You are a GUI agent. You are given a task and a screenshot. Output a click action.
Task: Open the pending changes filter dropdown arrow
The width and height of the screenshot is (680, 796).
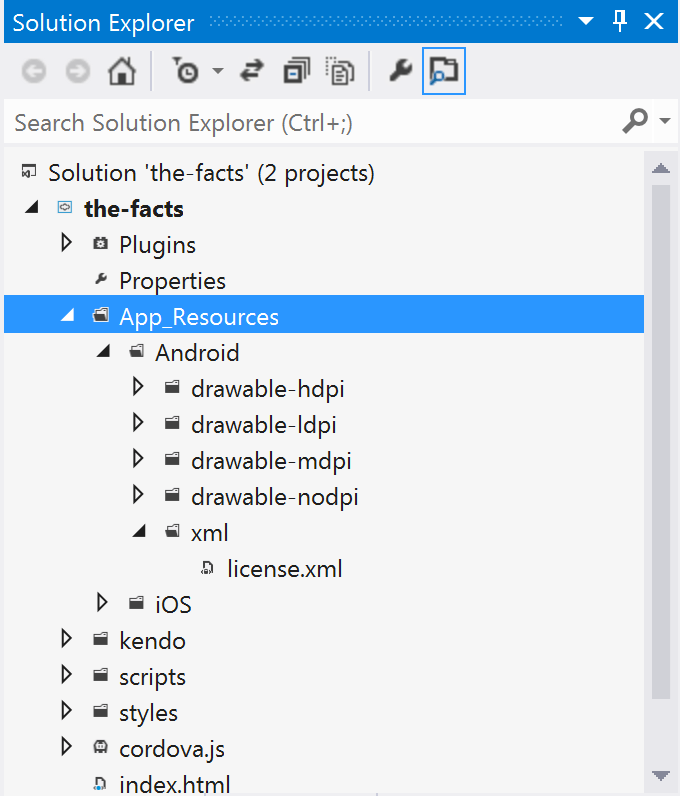(218, 71)
